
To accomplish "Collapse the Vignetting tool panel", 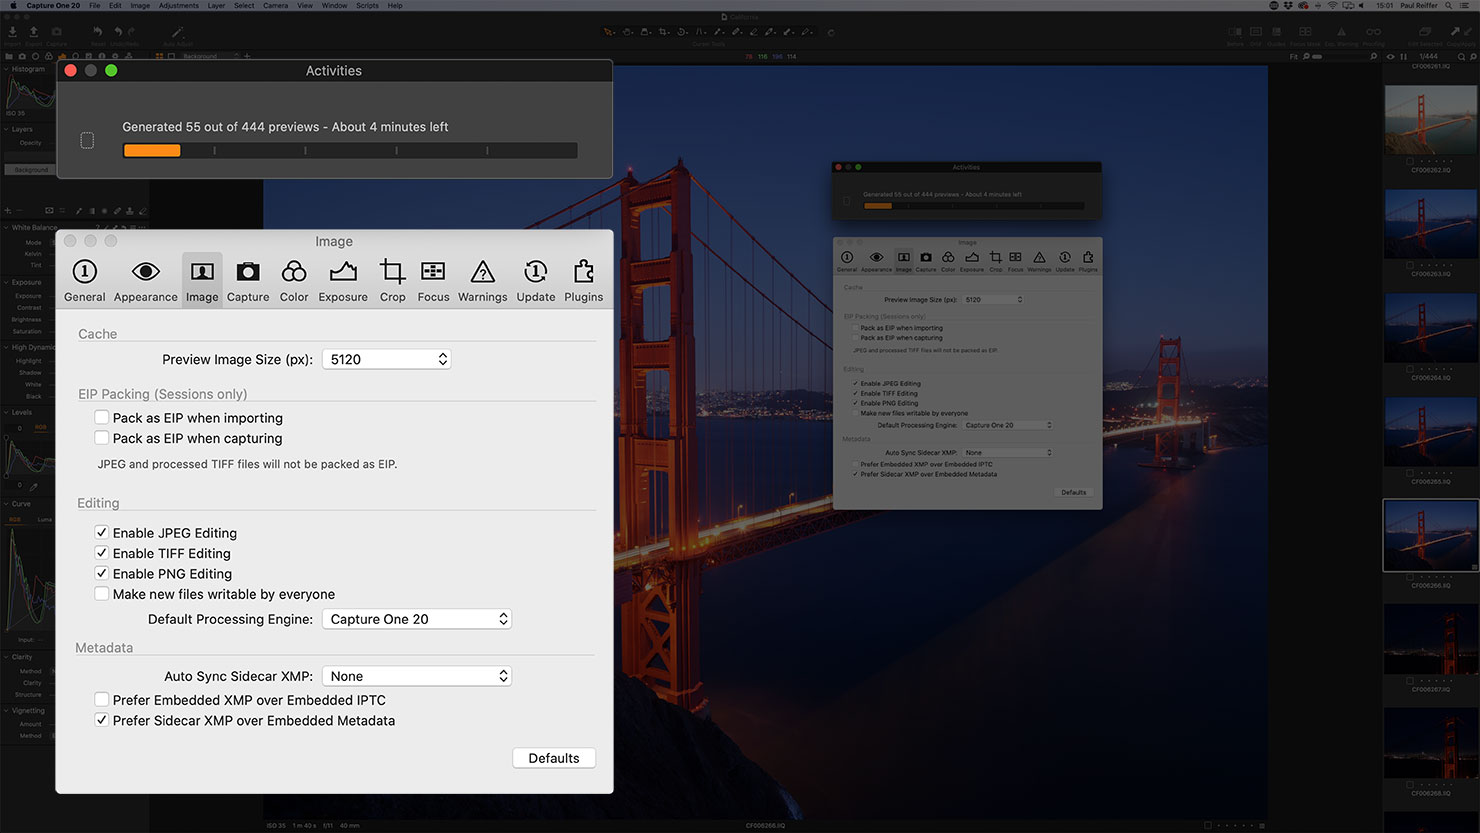I will coord(6,710).
